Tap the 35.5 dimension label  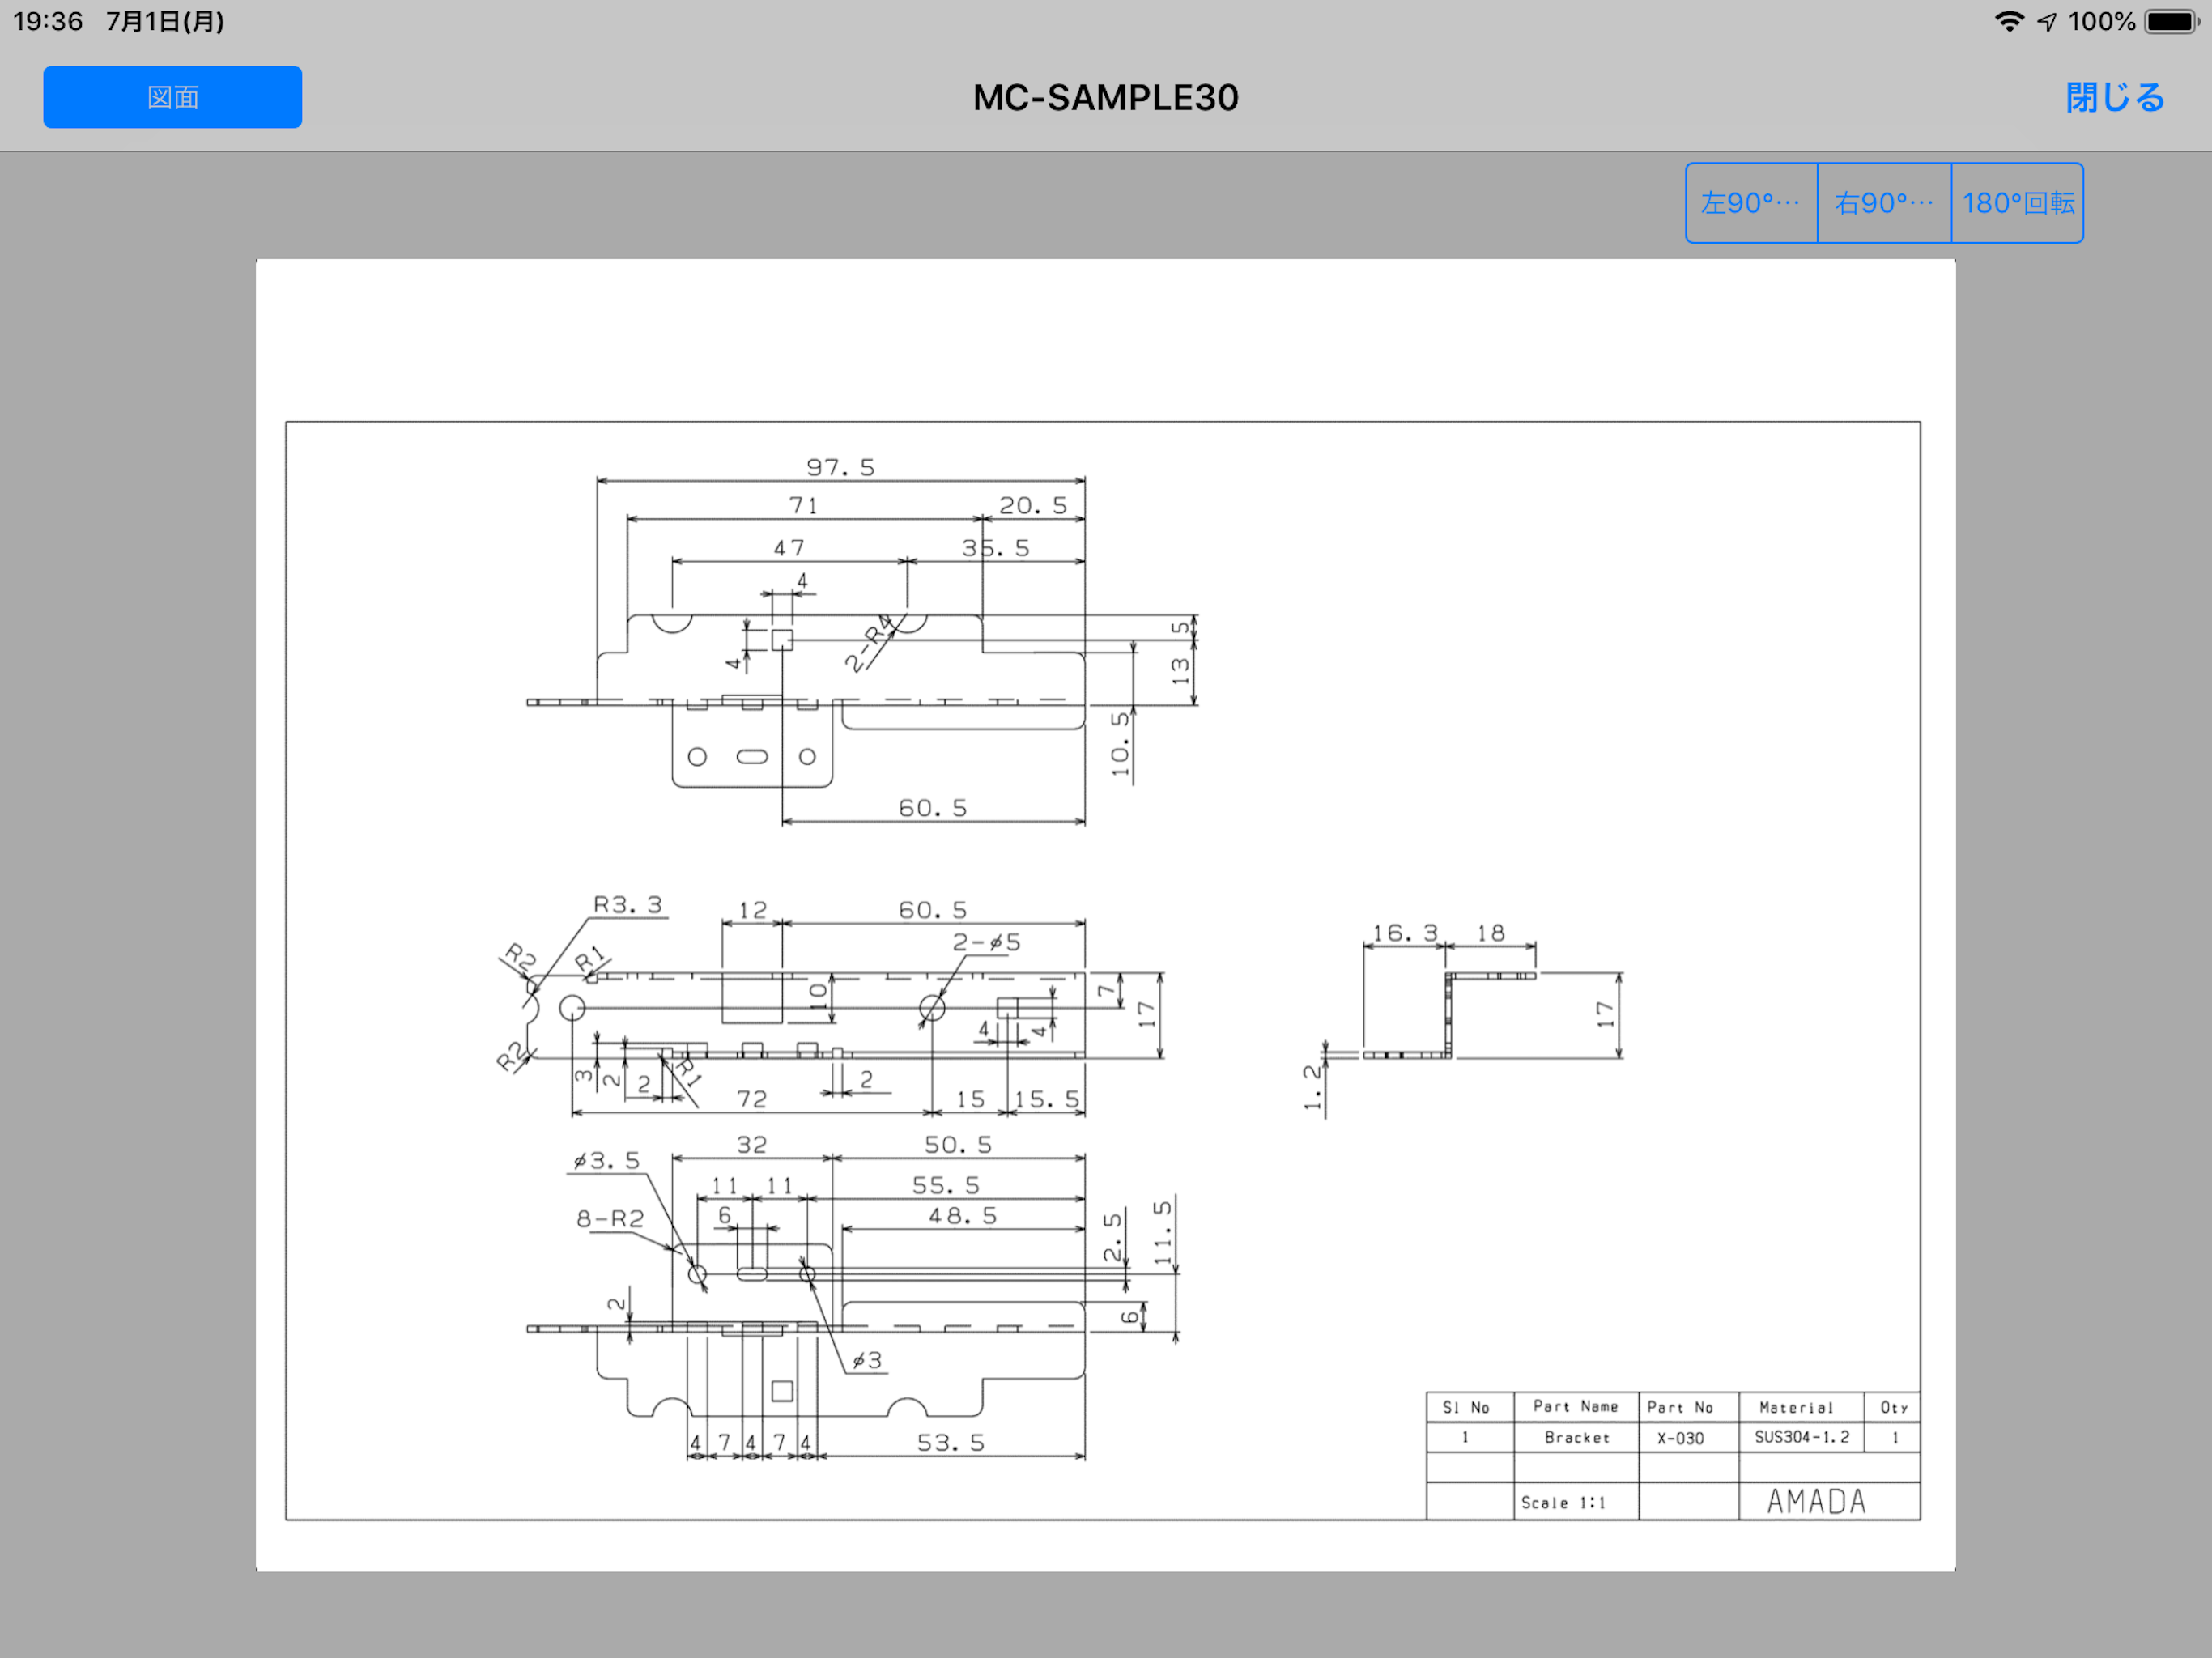tap(996, 547)
